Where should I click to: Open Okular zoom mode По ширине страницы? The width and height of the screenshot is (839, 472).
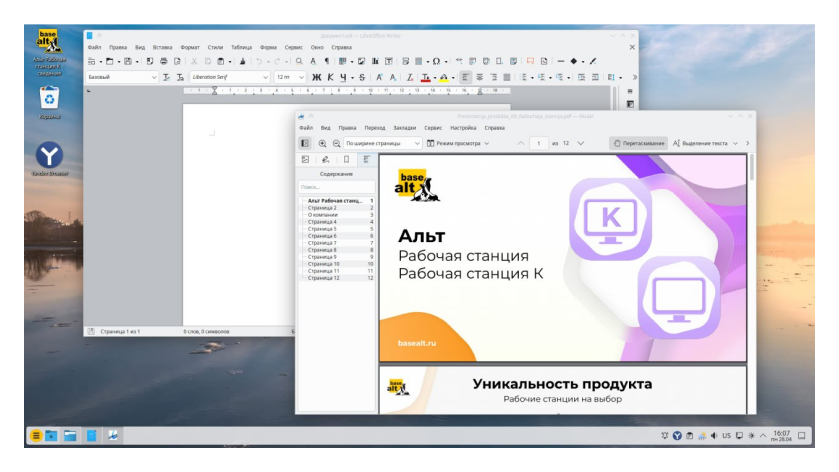383,143
